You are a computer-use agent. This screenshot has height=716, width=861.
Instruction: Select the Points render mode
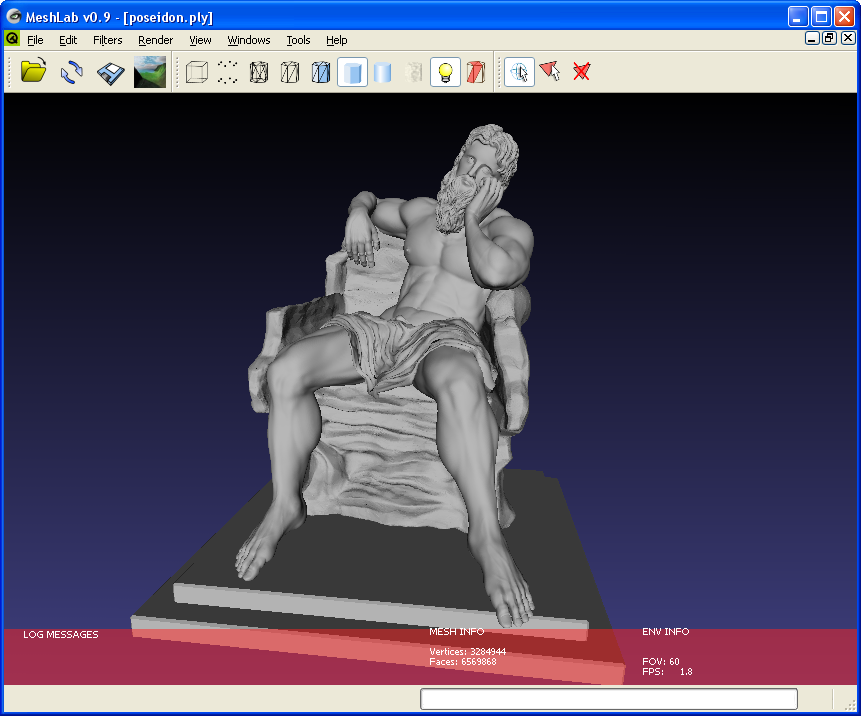coord(228,72)
